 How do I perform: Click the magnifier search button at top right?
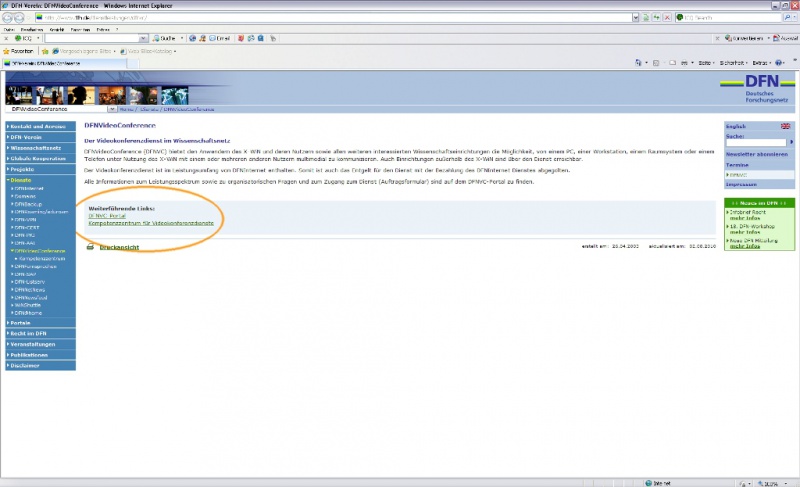click(x=787, y=17)
